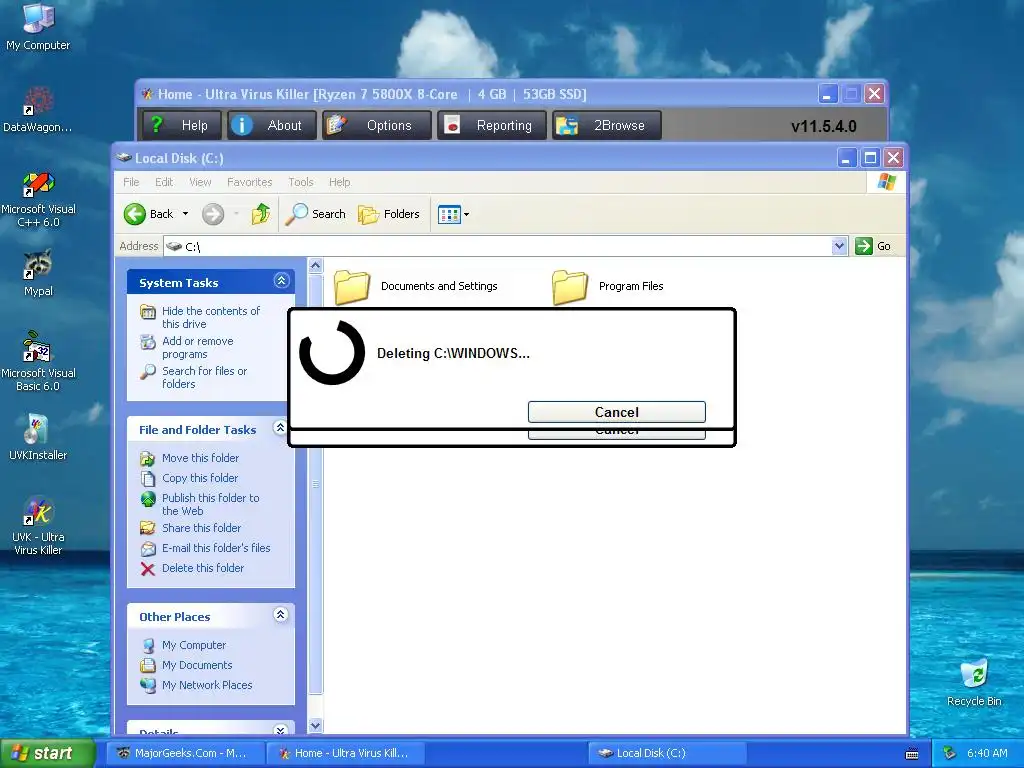Select the Recycle Bin icon

tap(974, 683)
